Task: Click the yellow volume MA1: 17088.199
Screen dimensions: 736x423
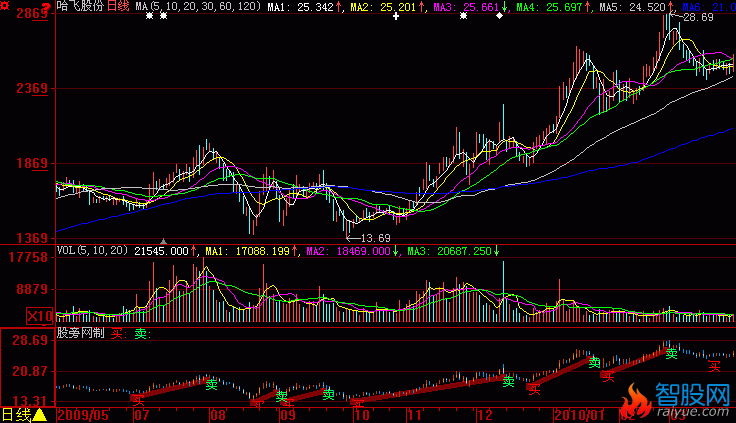Action: click(x=247, y=251)
